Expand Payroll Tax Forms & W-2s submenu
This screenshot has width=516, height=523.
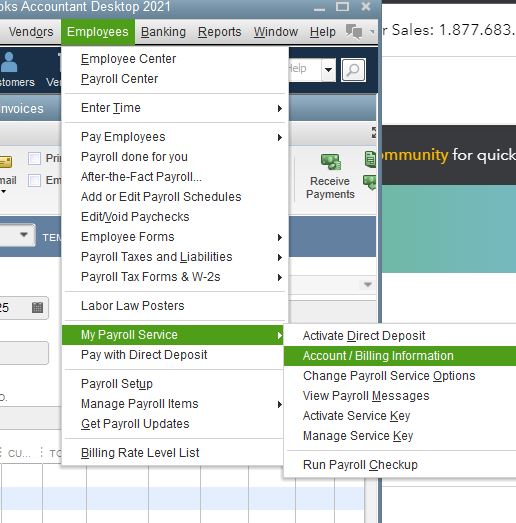(x=175, y=277)
